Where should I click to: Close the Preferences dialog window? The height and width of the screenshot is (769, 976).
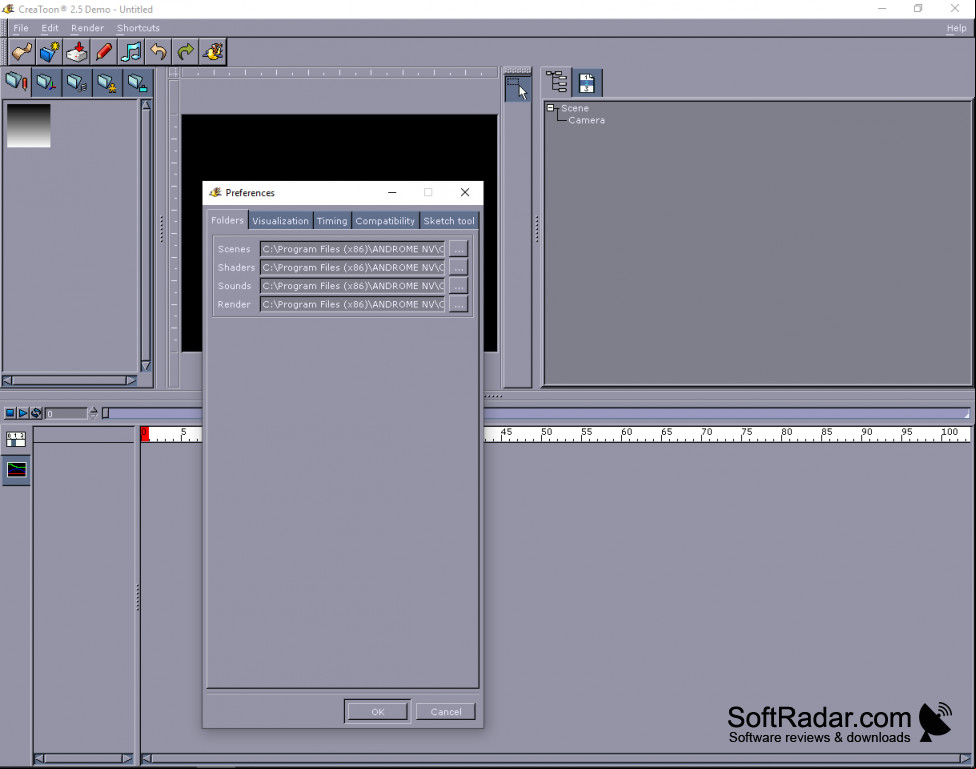pos(465,192)
